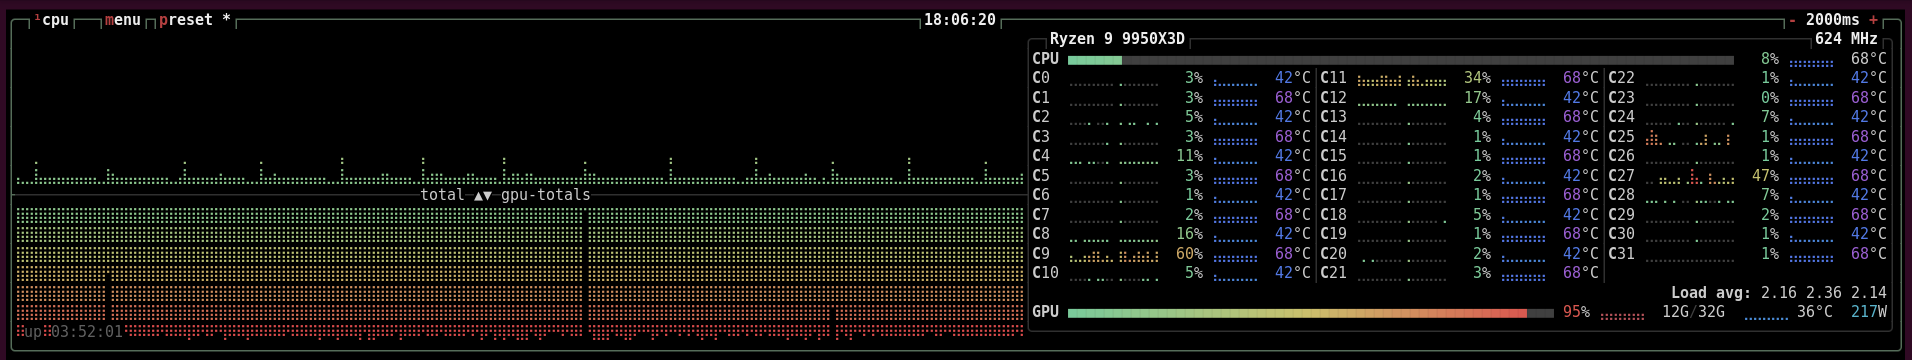The width and height of the screenshot is (1912, 360).
Task: Select core C11 row label
Action: pyautogui.click(x=1333, y=78)
